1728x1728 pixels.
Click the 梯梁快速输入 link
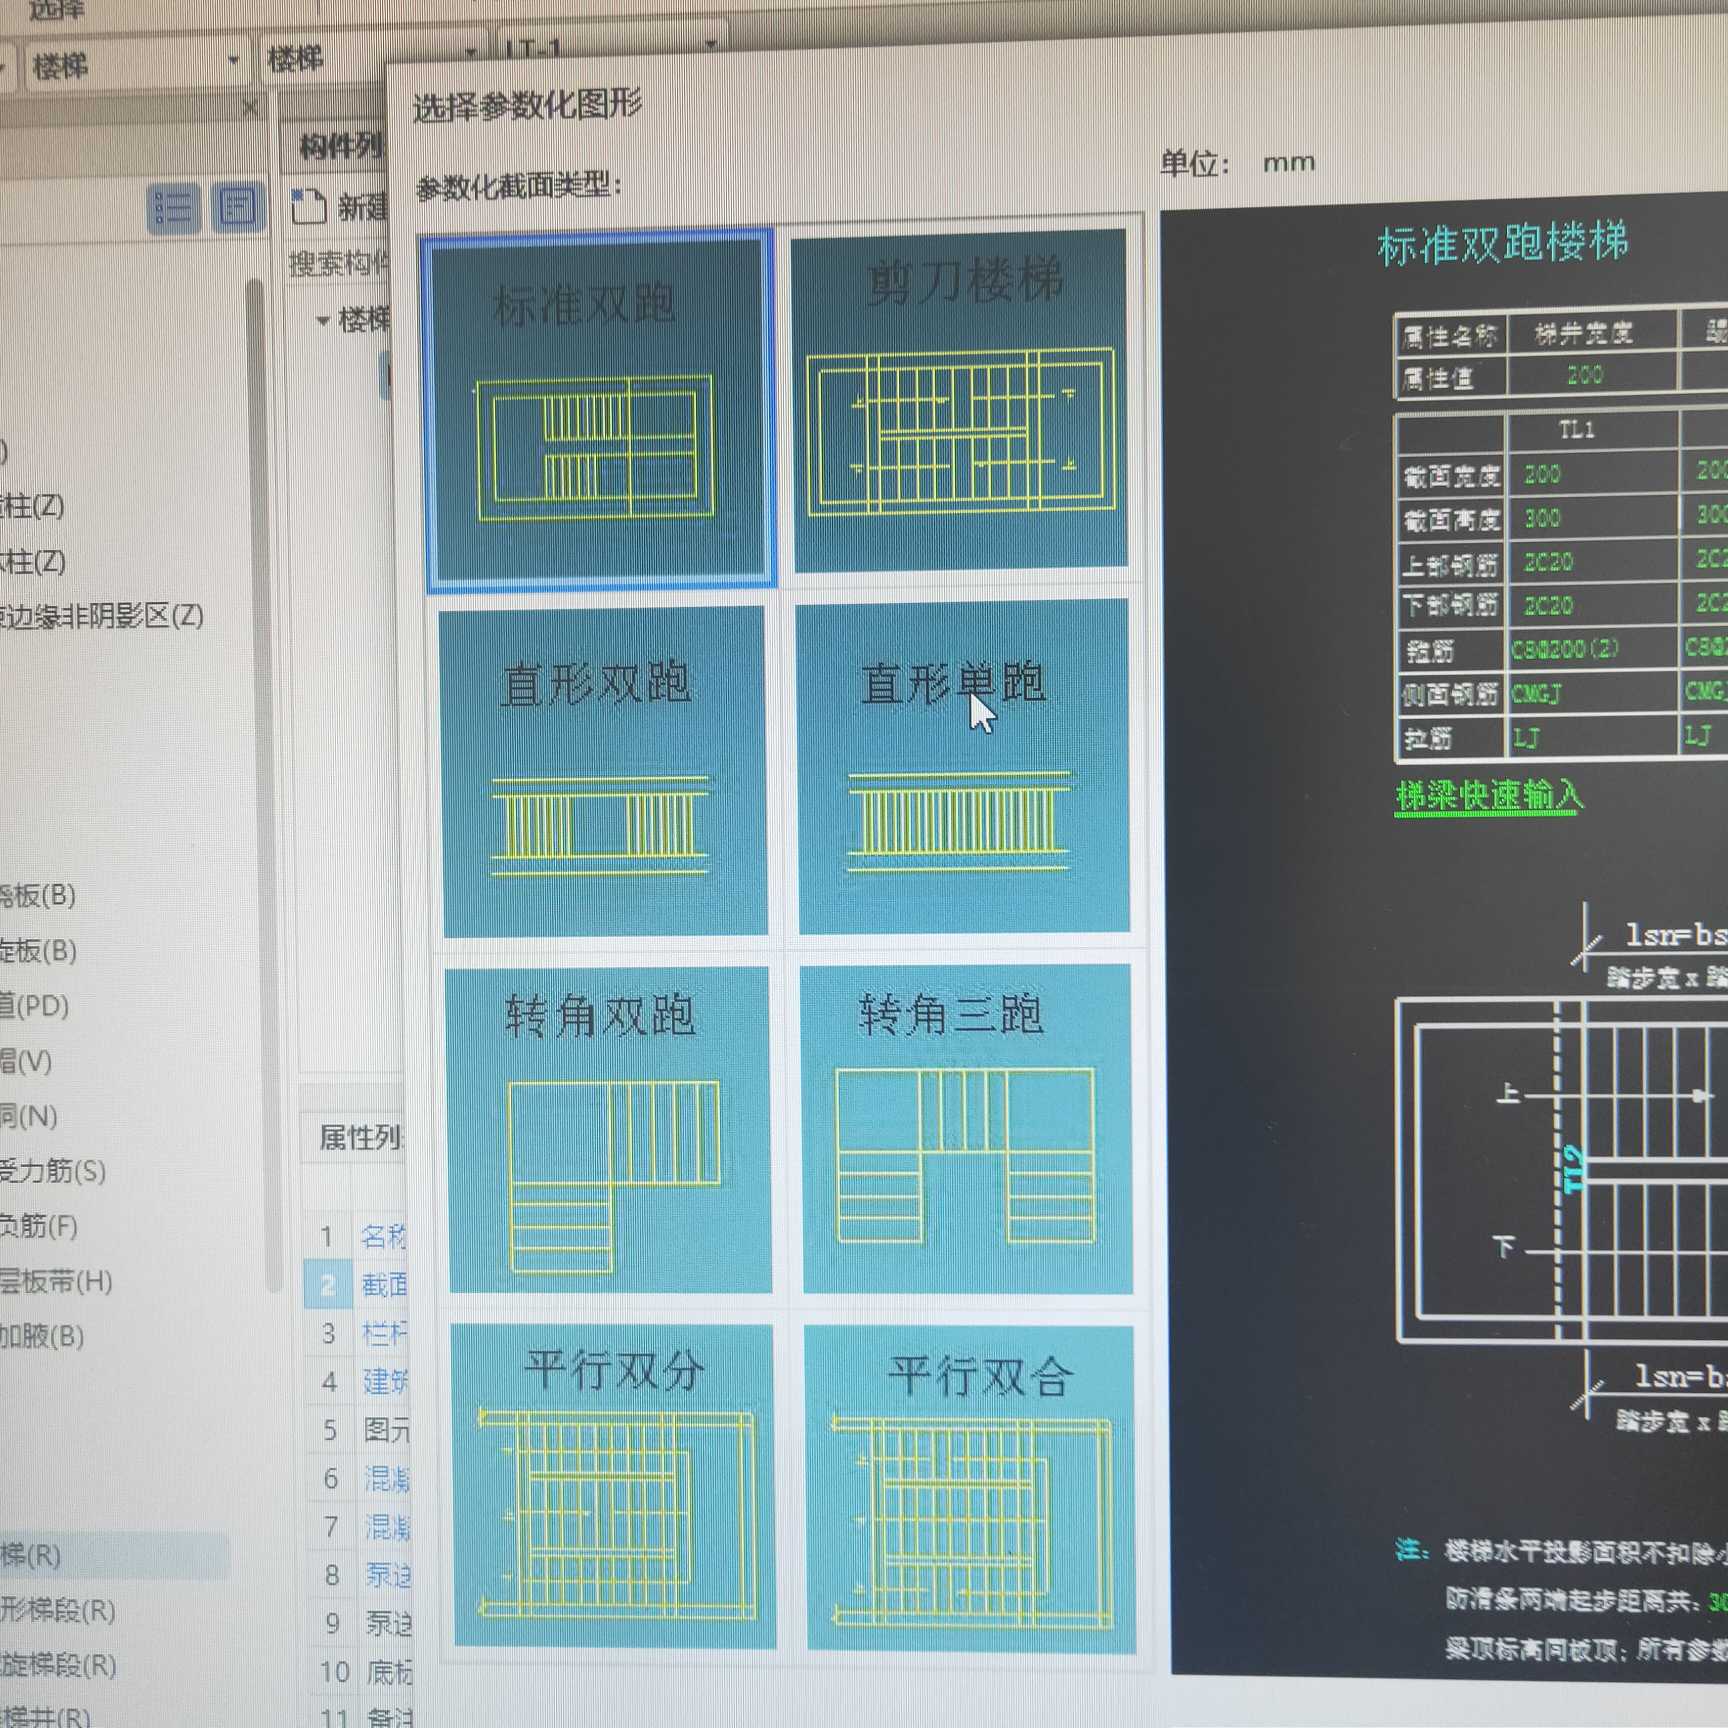click(x=1490, y=797)
